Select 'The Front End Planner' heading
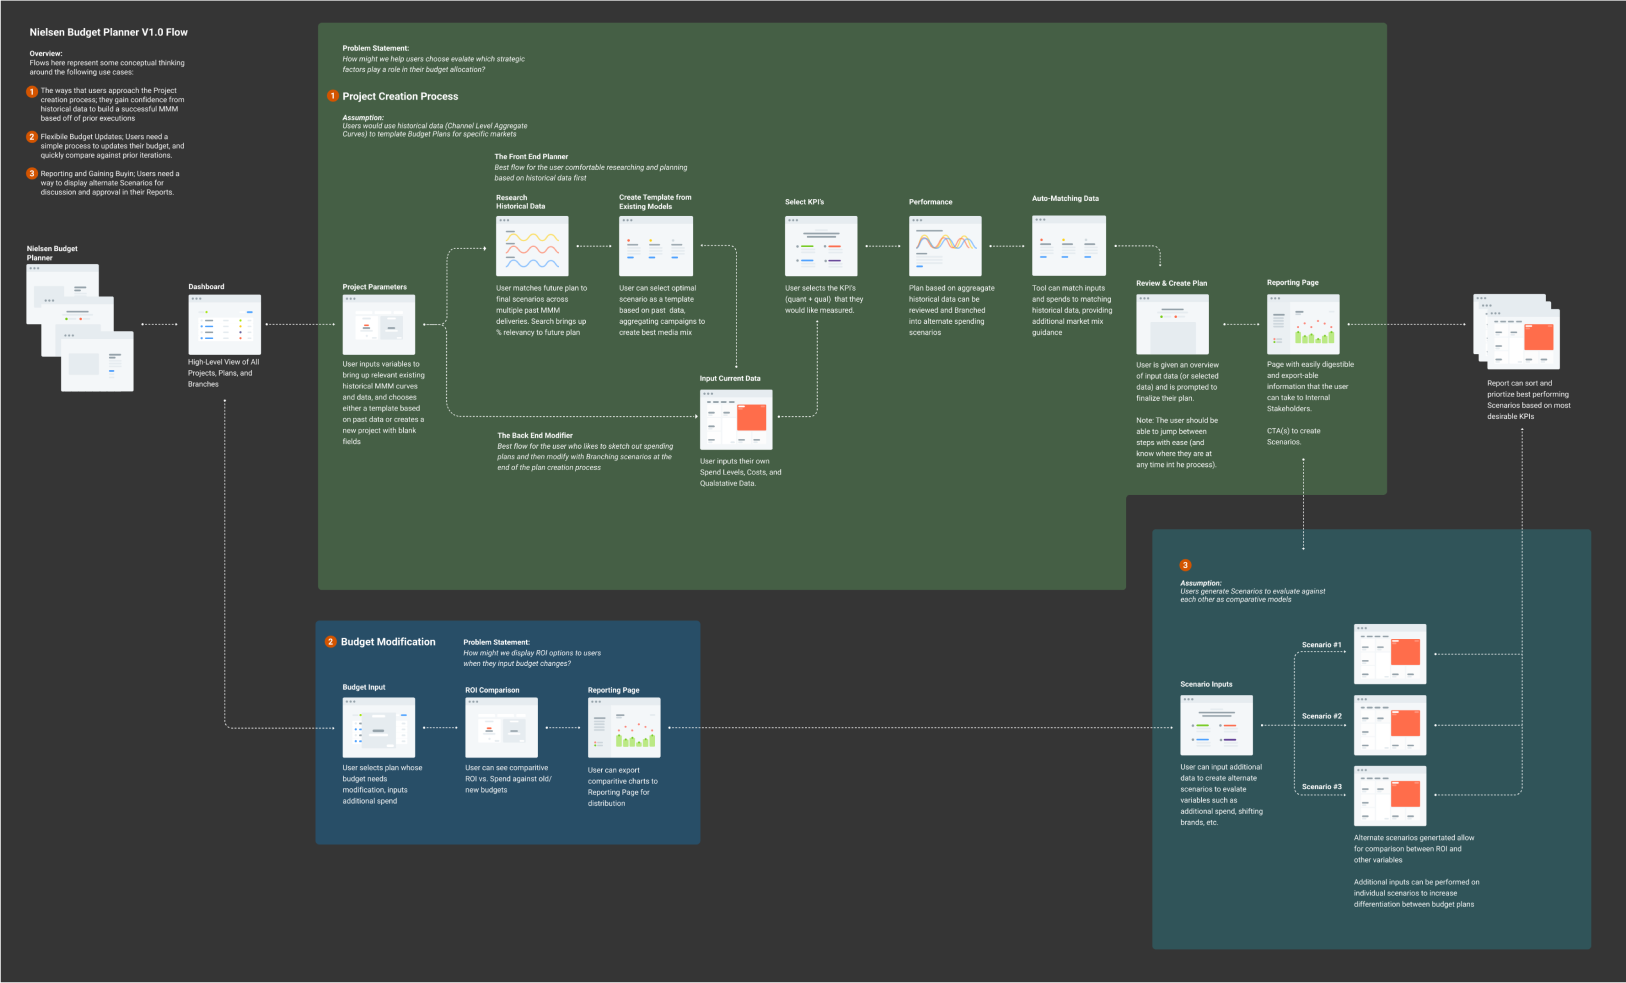The image size is (1626, 983). pyautogui.click(x=531, y=157)
